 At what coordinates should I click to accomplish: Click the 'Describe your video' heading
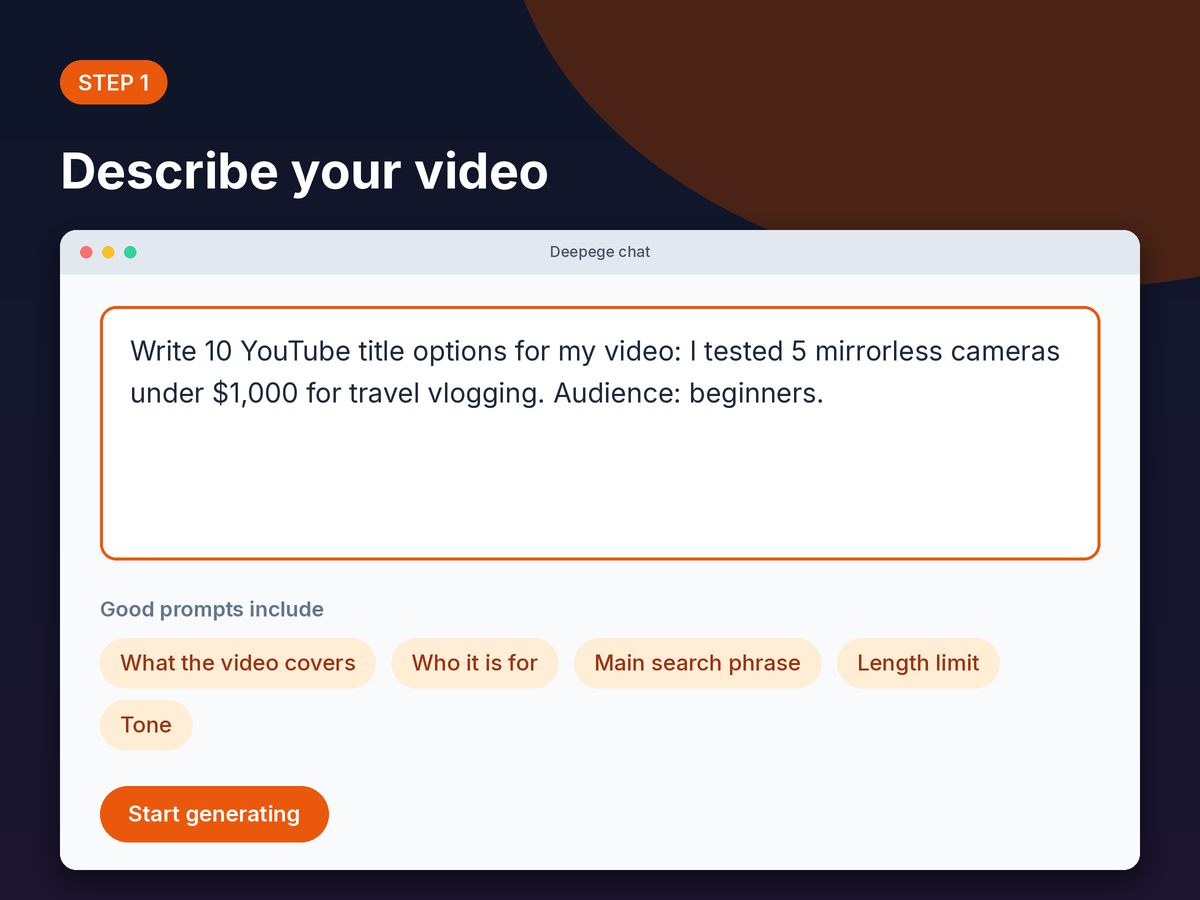[x=305, y=171]
